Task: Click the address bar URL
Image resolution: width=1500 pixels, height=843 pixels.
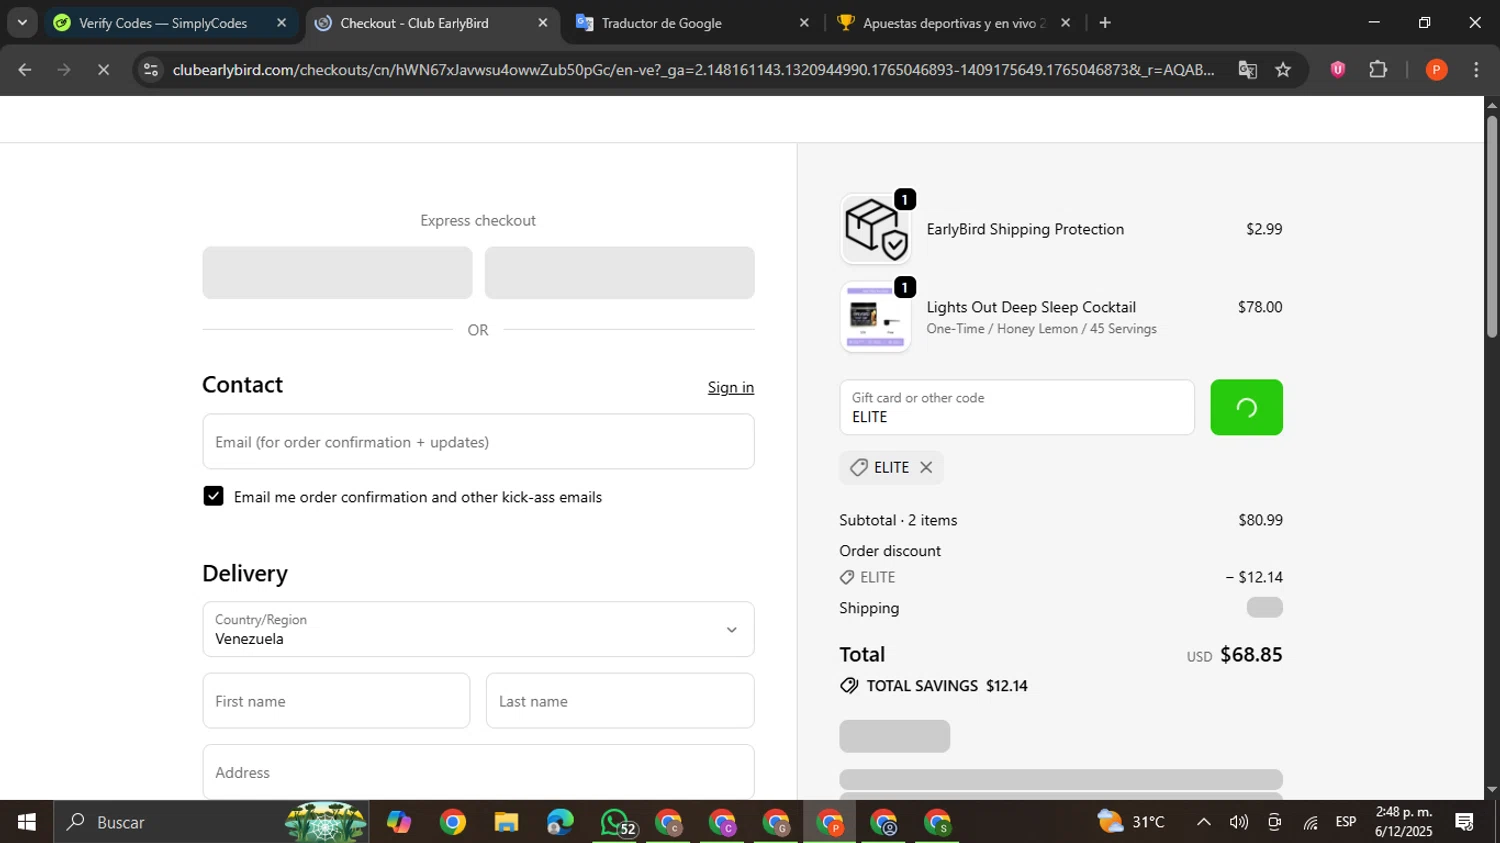Action: [693, 70]
